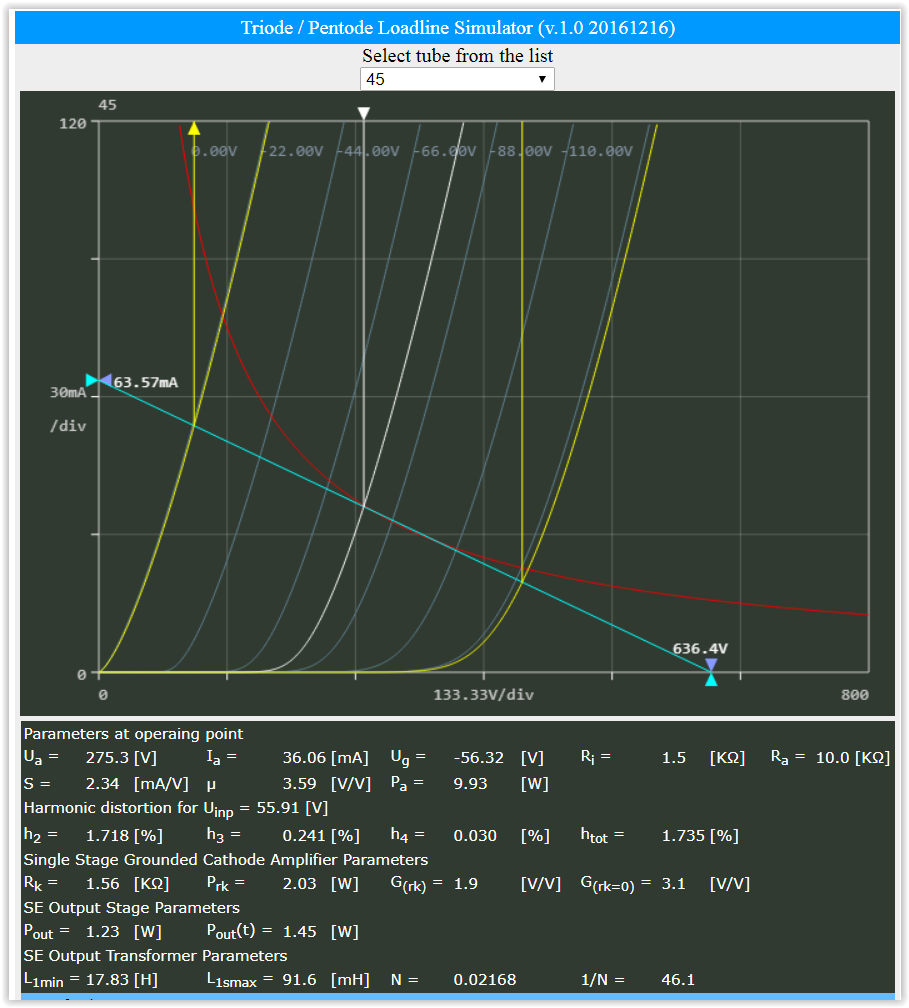909x1008 pixels.
Task: Click the Pa value 9.93
Action: point(471,784)
